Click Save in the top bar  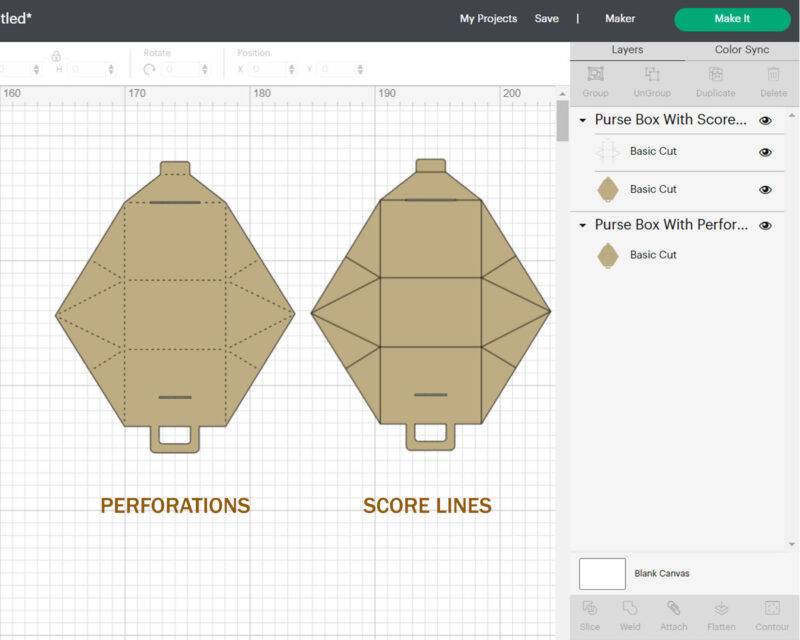click(547, 18)
